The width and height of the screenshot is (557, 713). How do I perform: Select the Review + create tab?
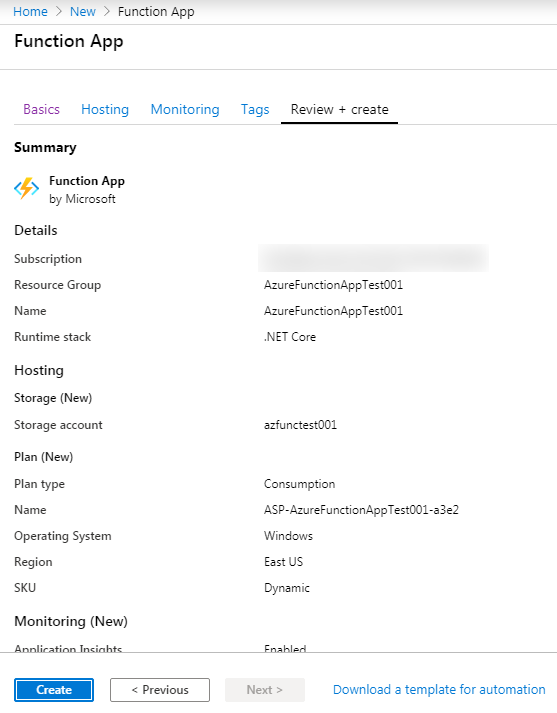340,110
